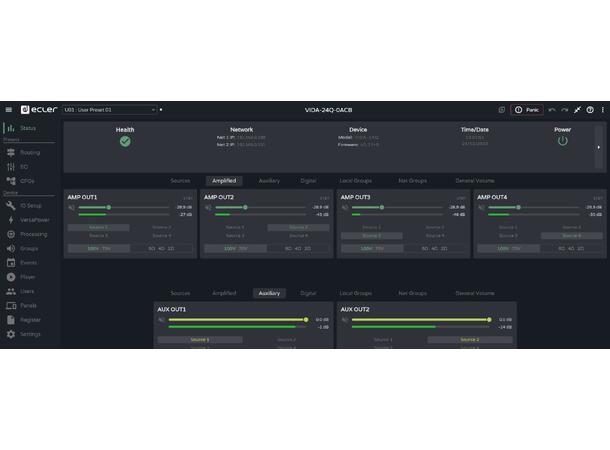
Task: Mute AMP OUT4 speaker toggle
Action: pos(481,207)
